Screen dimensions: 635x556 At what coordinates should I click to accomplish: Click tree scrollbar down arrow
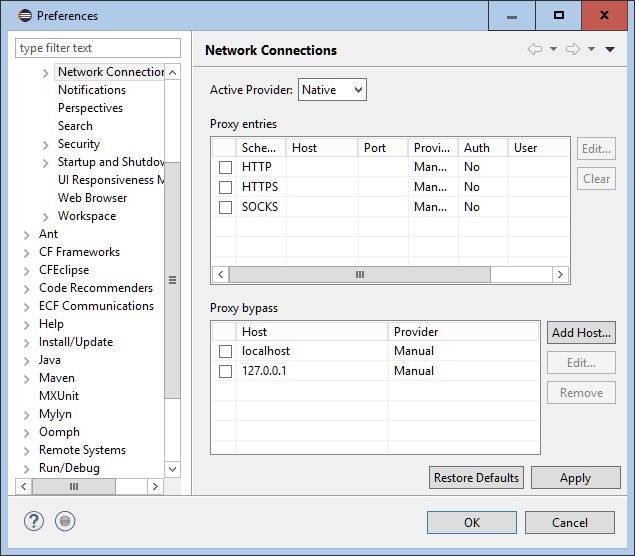172,469
